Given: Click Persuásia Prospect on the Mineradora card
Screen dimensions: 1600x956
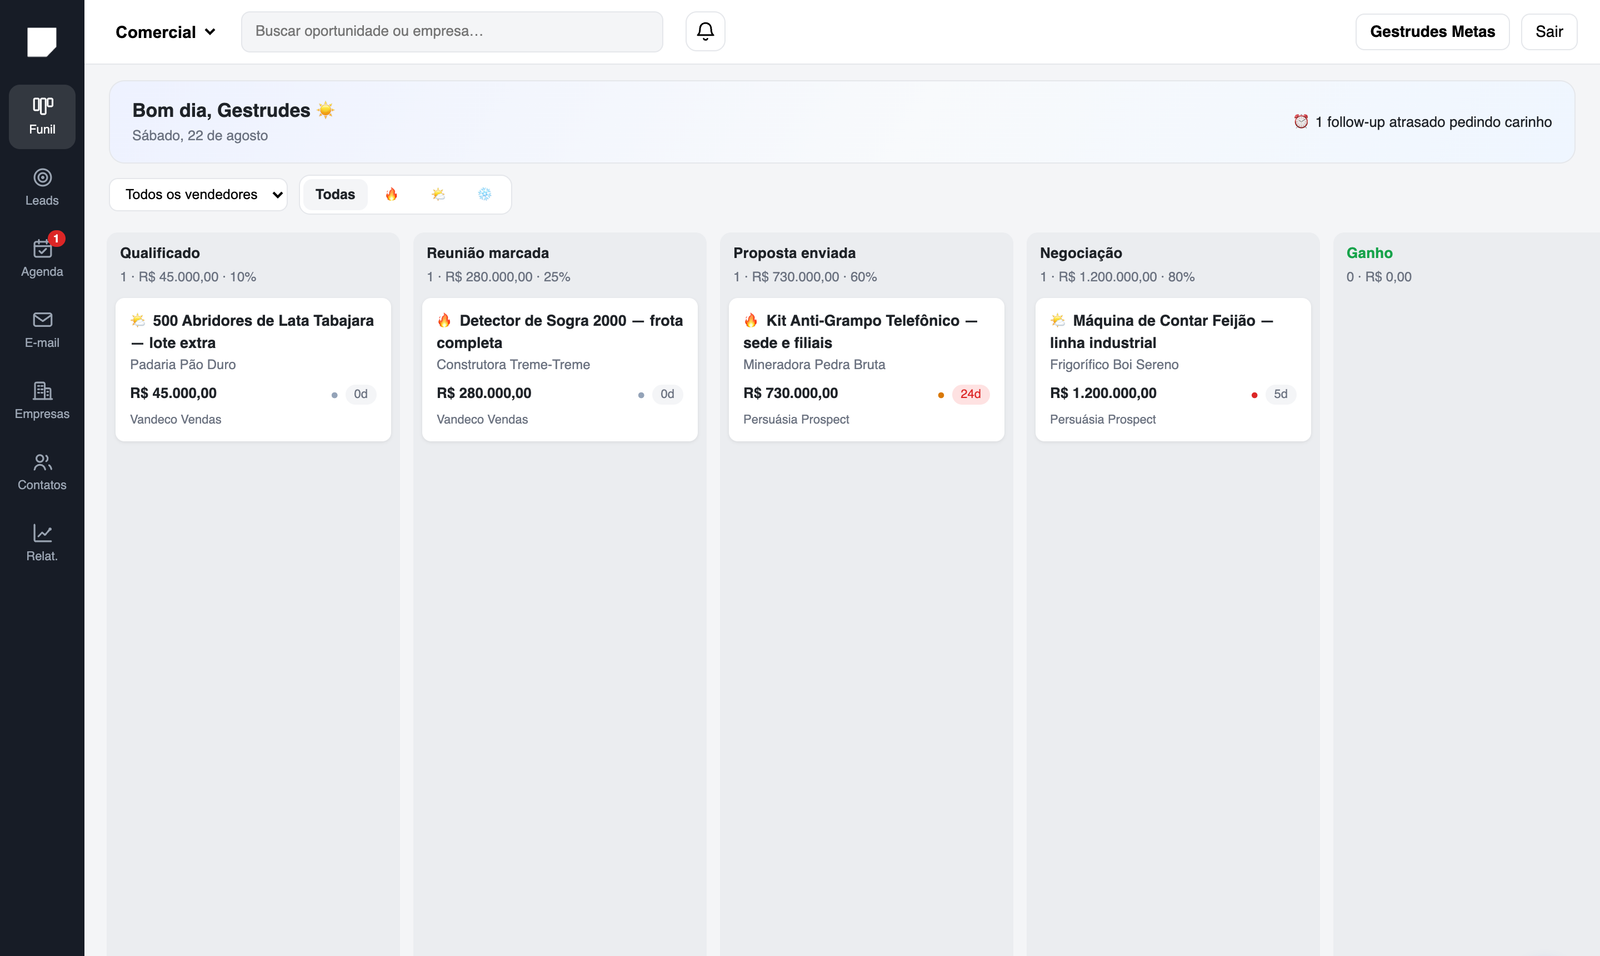Looking at the screenshot, I should point(796,420).
